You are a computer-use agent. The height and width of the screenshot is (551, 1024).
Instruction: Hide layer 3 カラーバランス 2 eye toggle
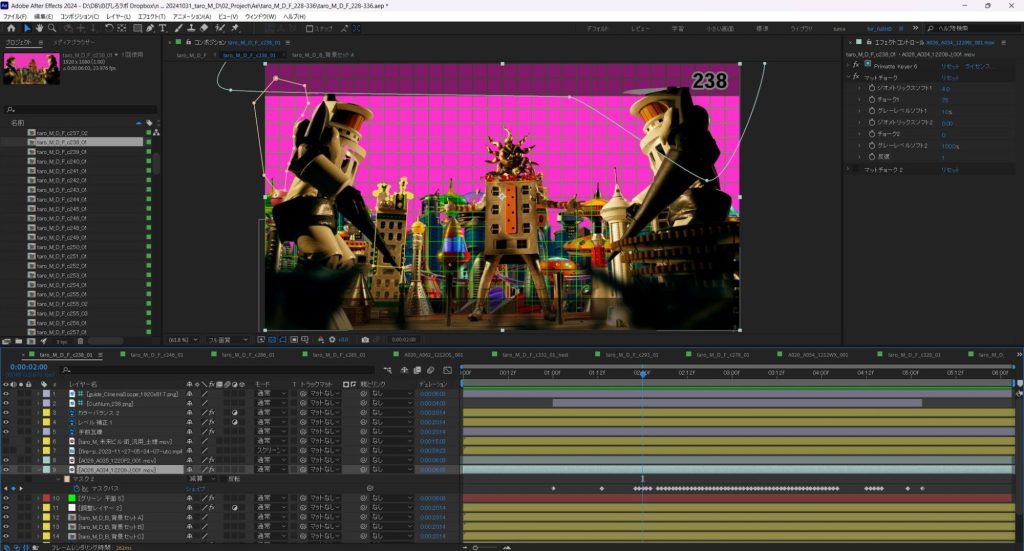(x=6, y=413)
